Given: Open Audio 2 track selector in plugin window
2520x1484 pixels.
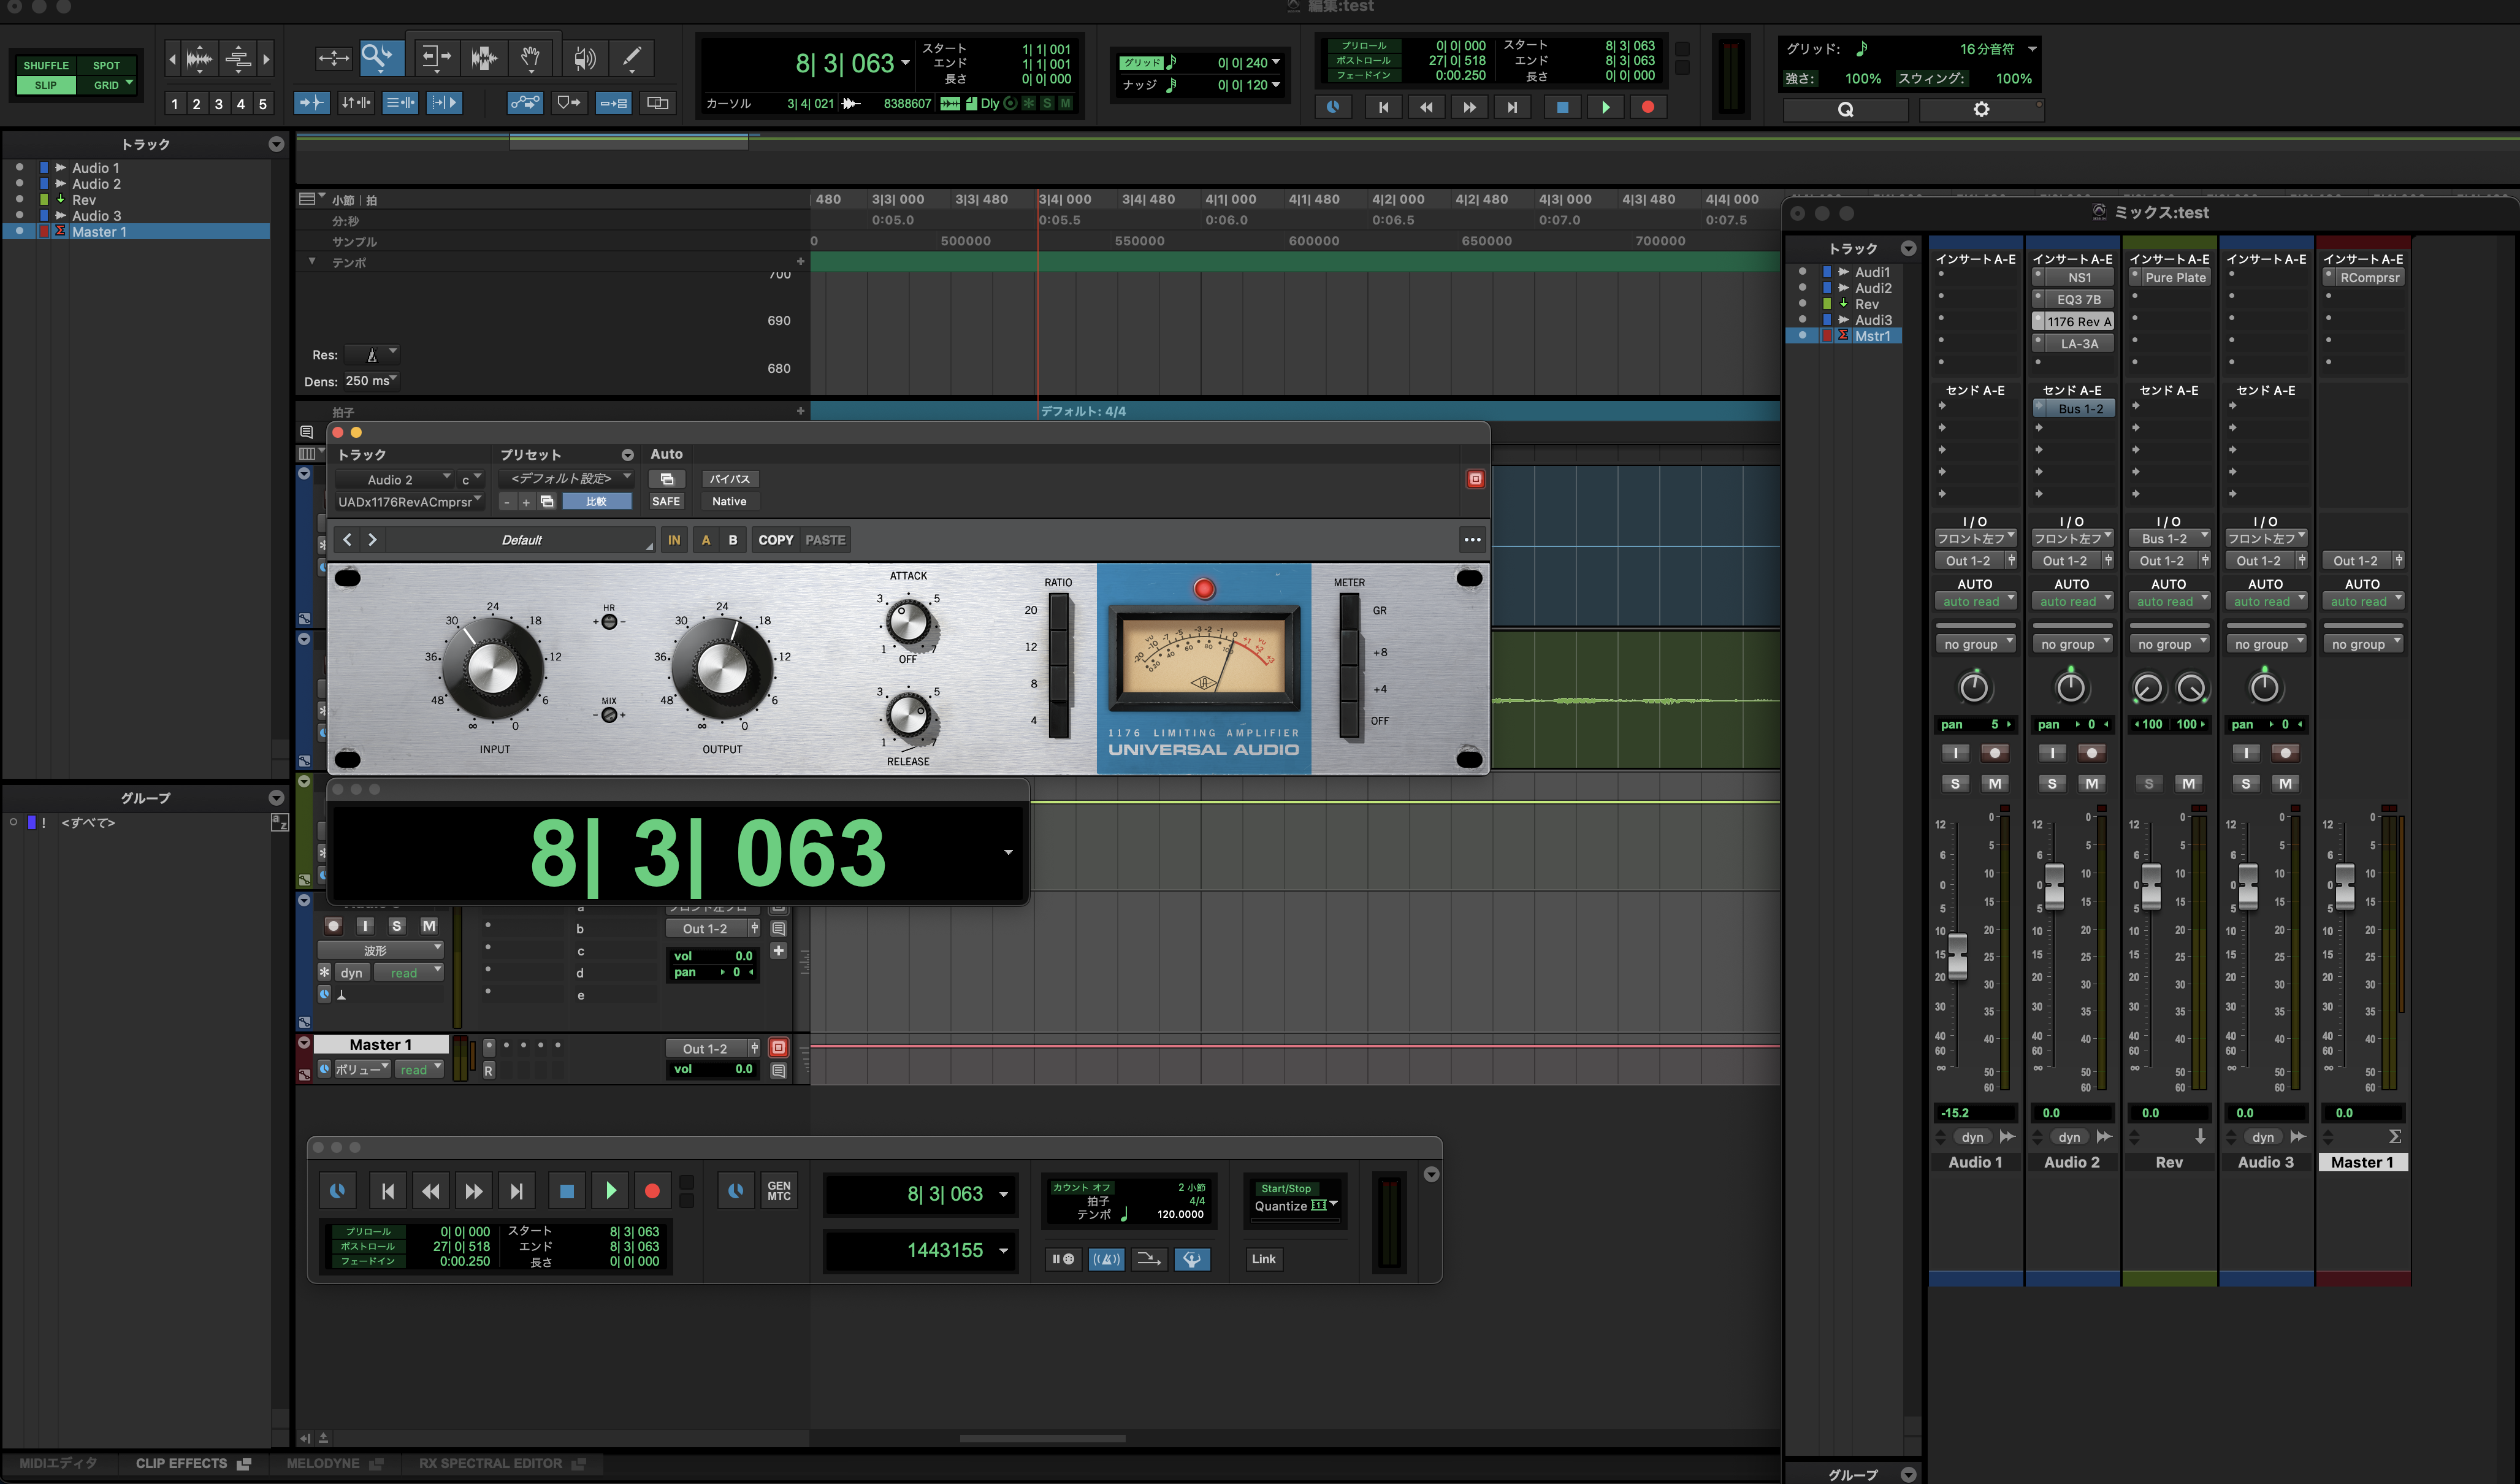Looking at the screenshot, I should tap(394, 479).
